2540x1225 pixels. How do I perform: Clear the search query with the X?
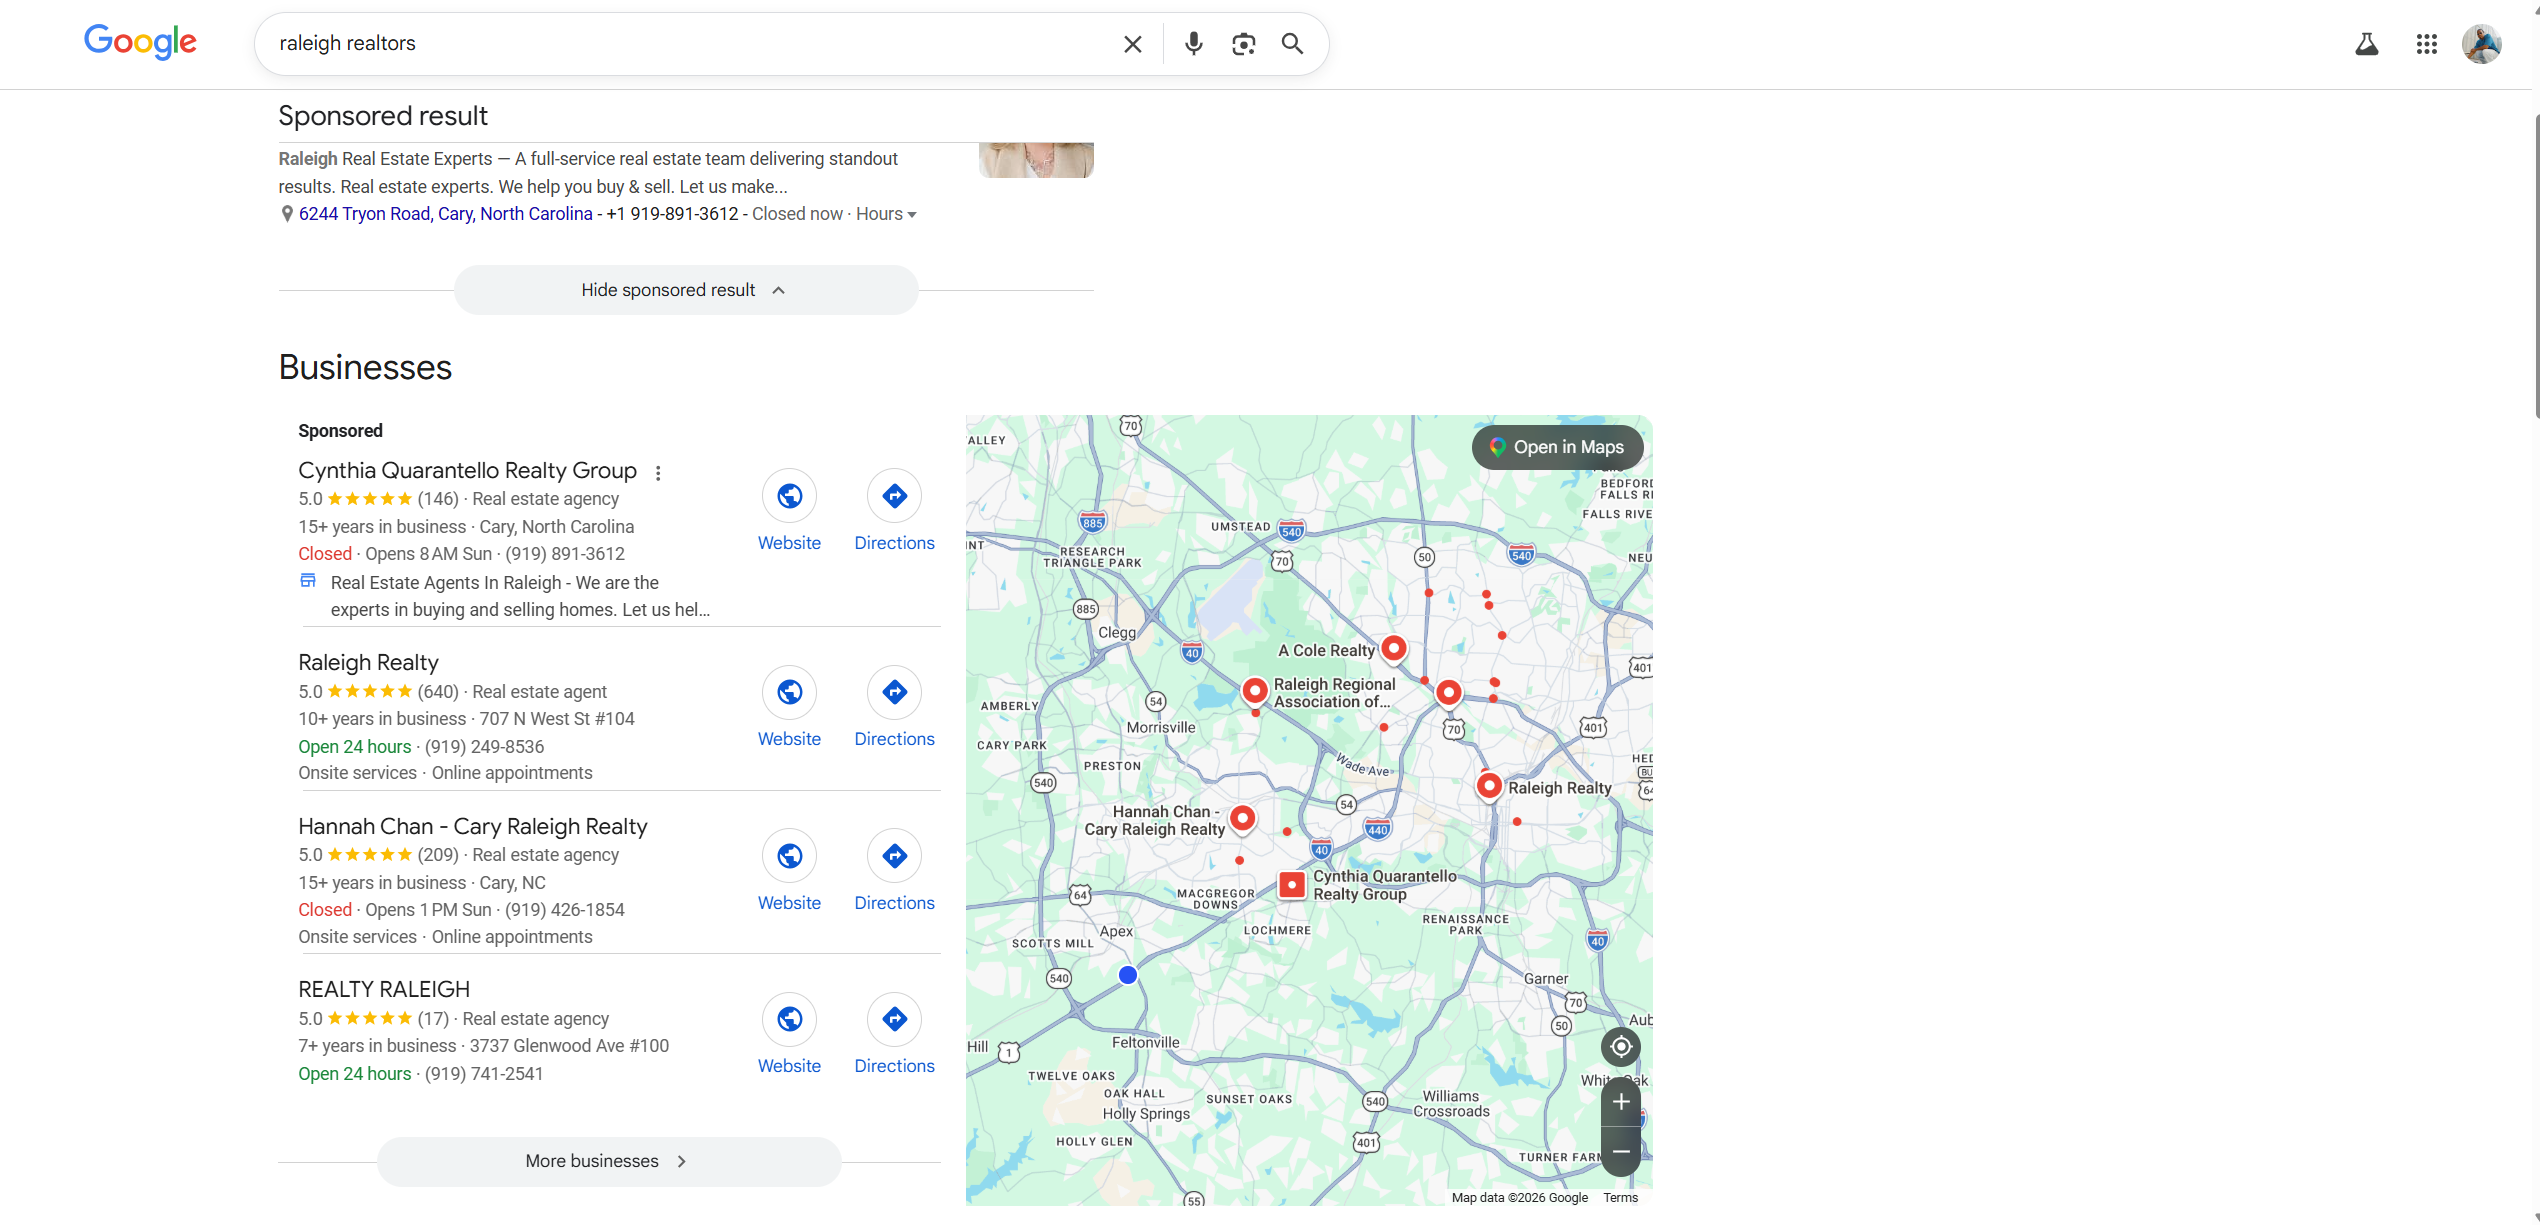tap(1131, 43)
